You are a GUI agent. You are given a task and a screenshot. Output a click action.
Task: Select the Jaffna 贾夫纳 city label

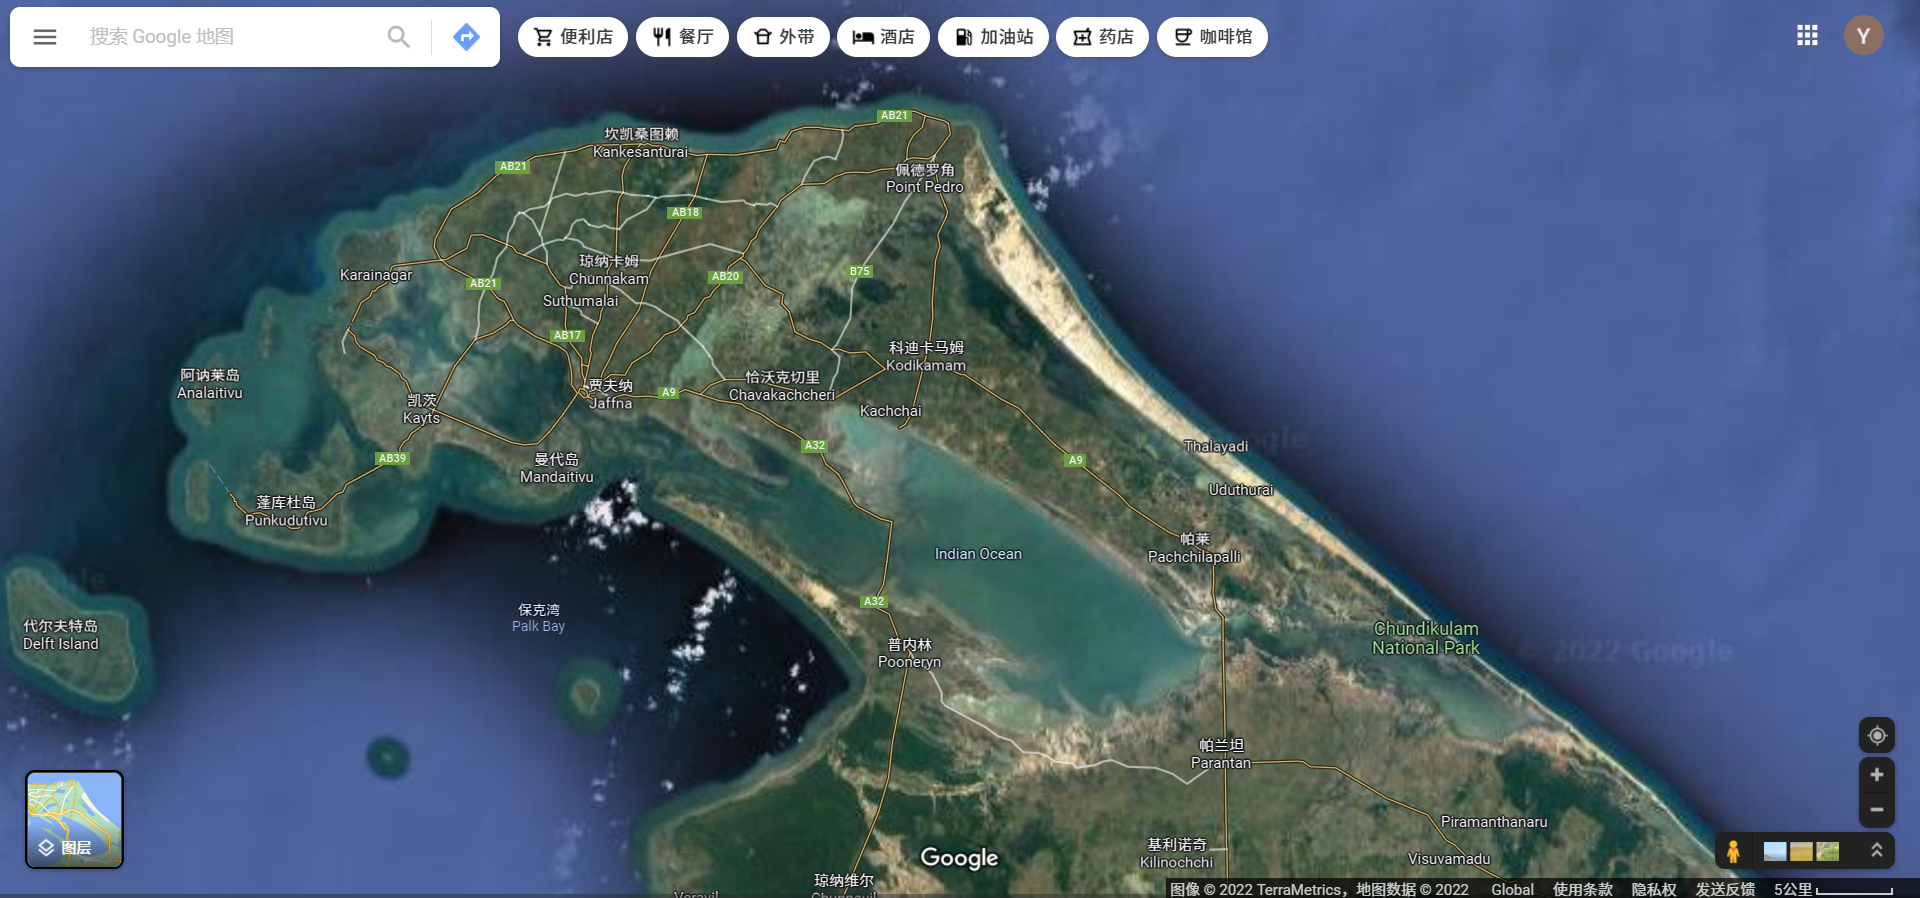coord(610,394)
